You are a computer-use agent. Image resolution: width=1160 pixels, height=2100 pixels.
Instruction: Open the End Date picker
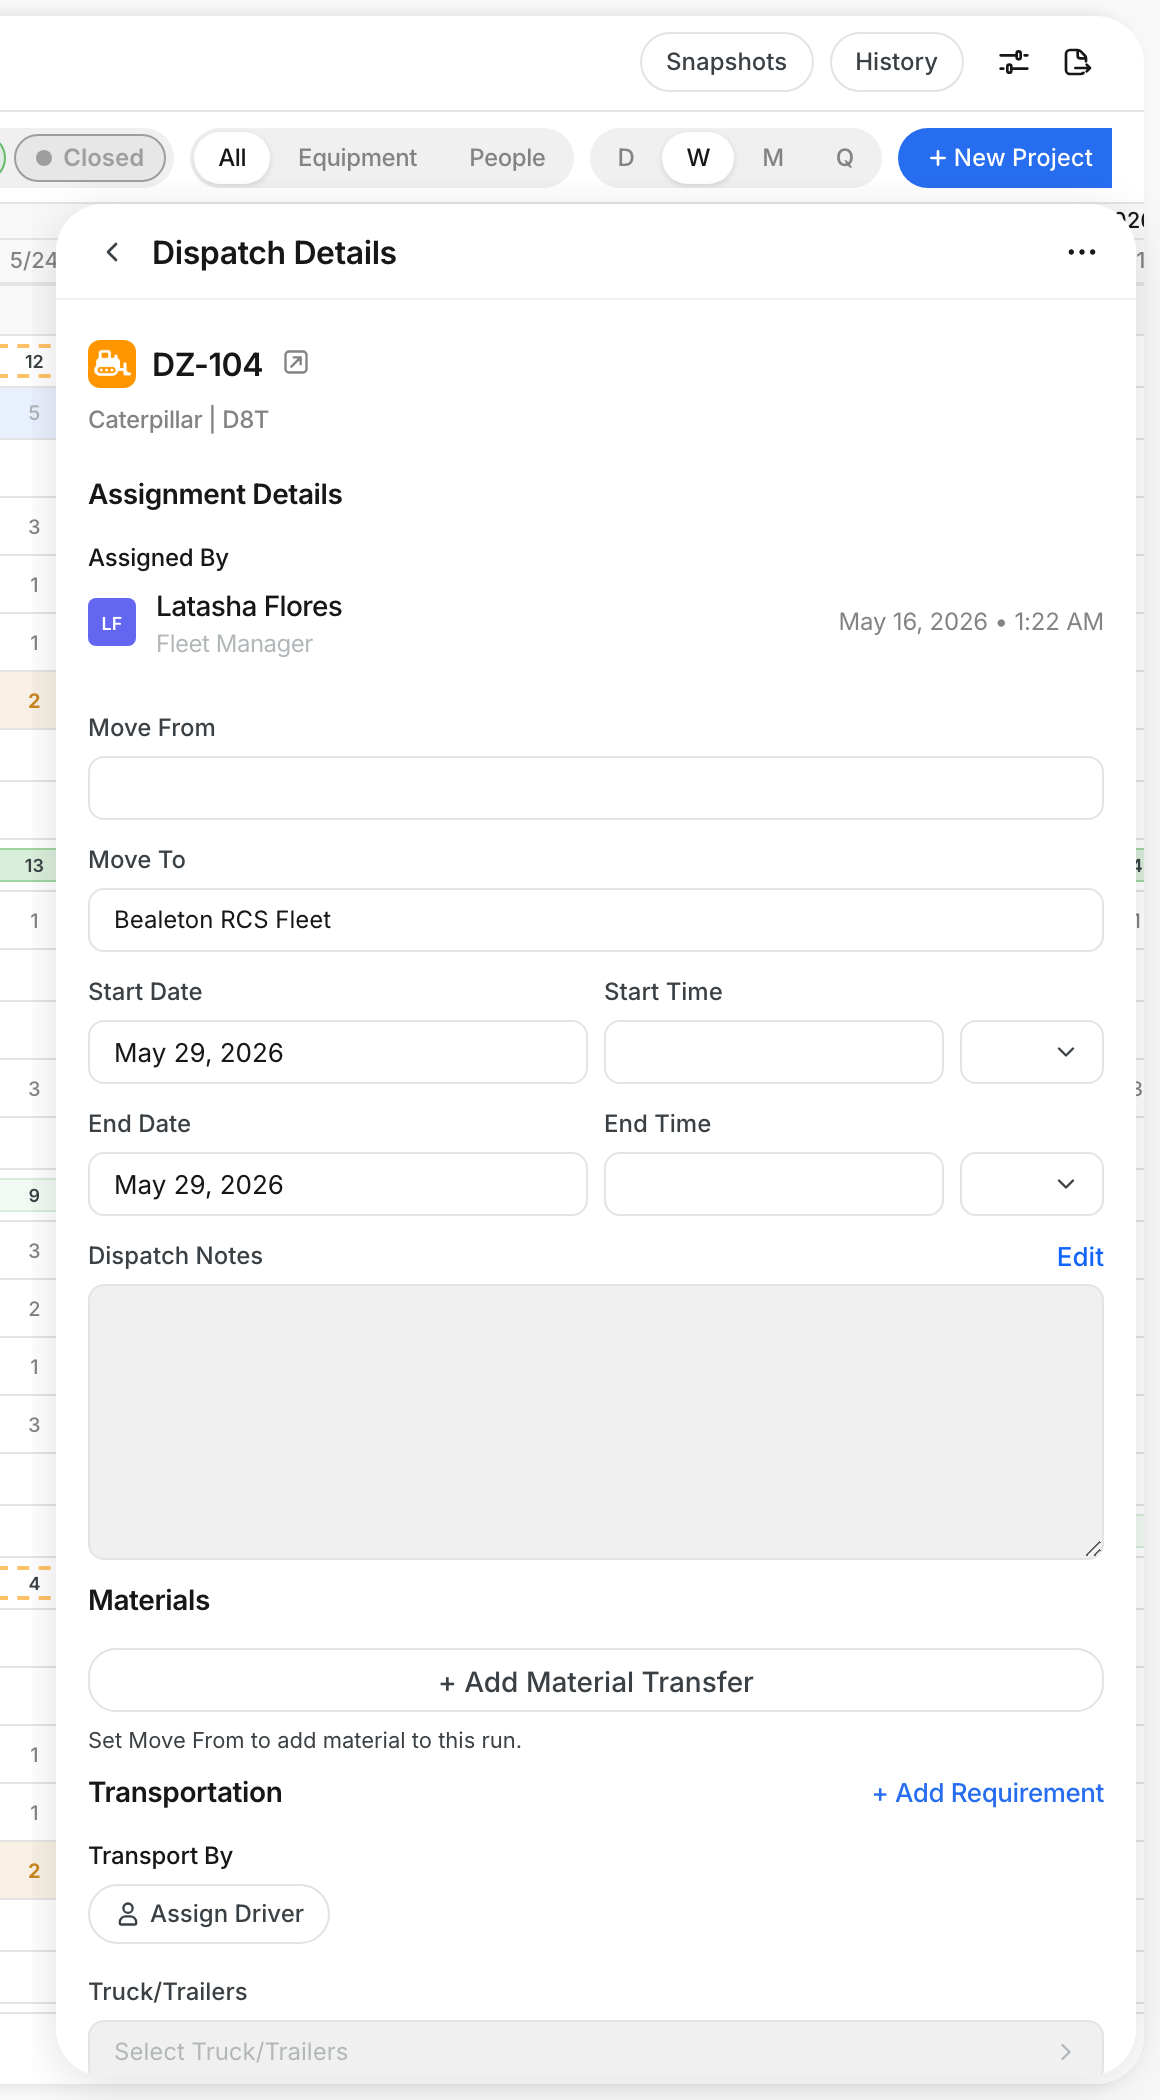338,1184
